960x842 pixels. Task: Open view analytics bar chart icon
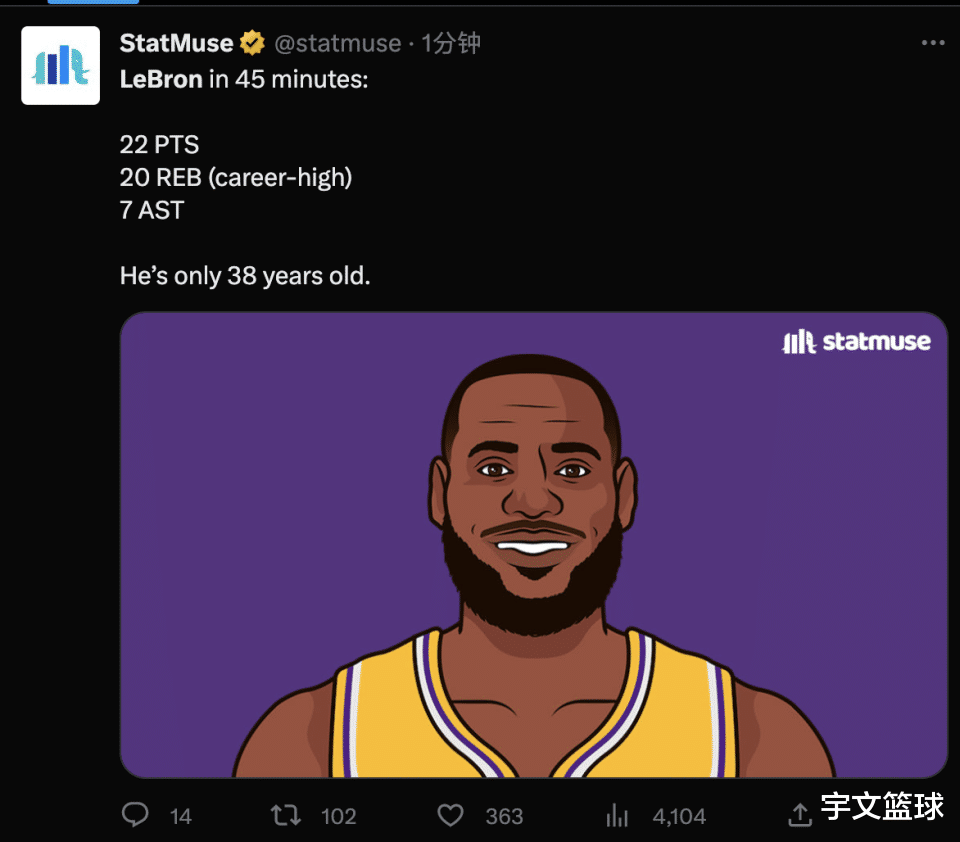click(x=618, y=816)
